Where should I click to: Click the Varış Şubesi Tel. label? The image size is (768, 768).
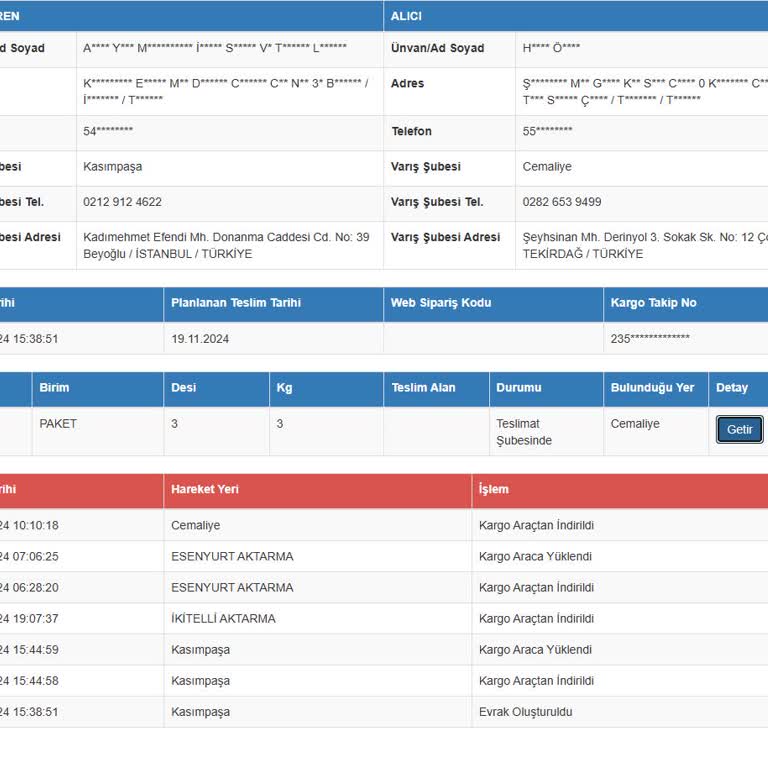click(x=437, y=202)
